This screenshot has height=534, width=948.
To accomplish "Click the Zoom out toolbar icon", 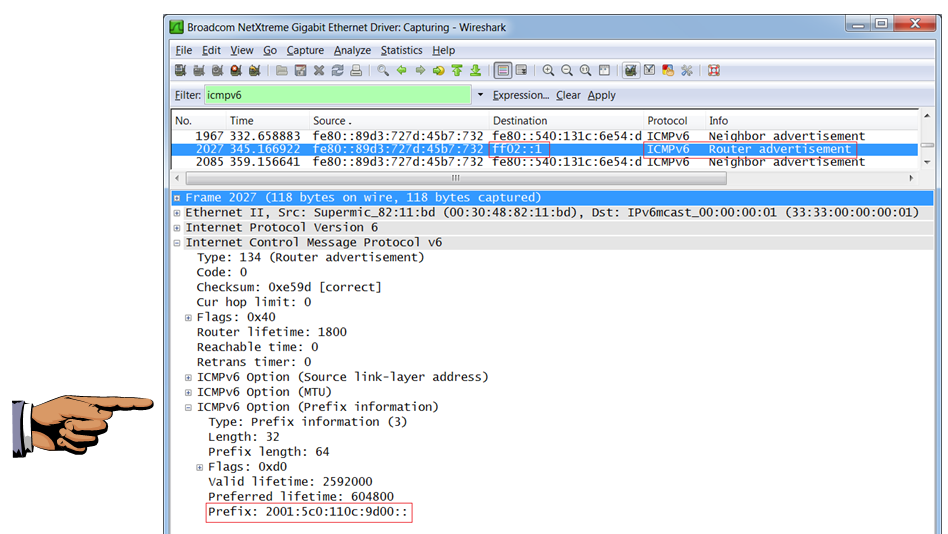I will click(567, 71).
